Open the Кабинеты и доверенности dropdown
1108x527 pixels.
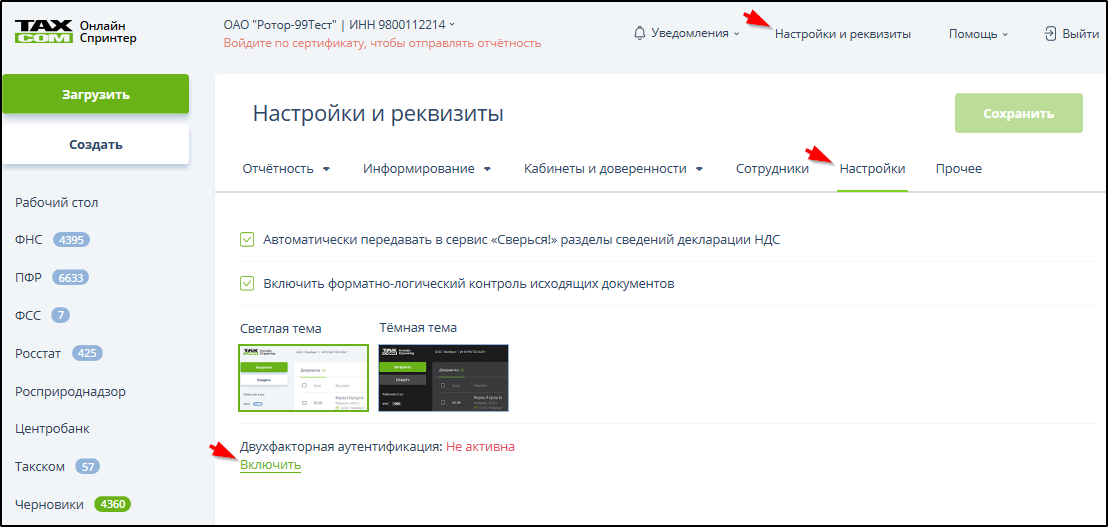pyautogui.click(x=613, y=169)
